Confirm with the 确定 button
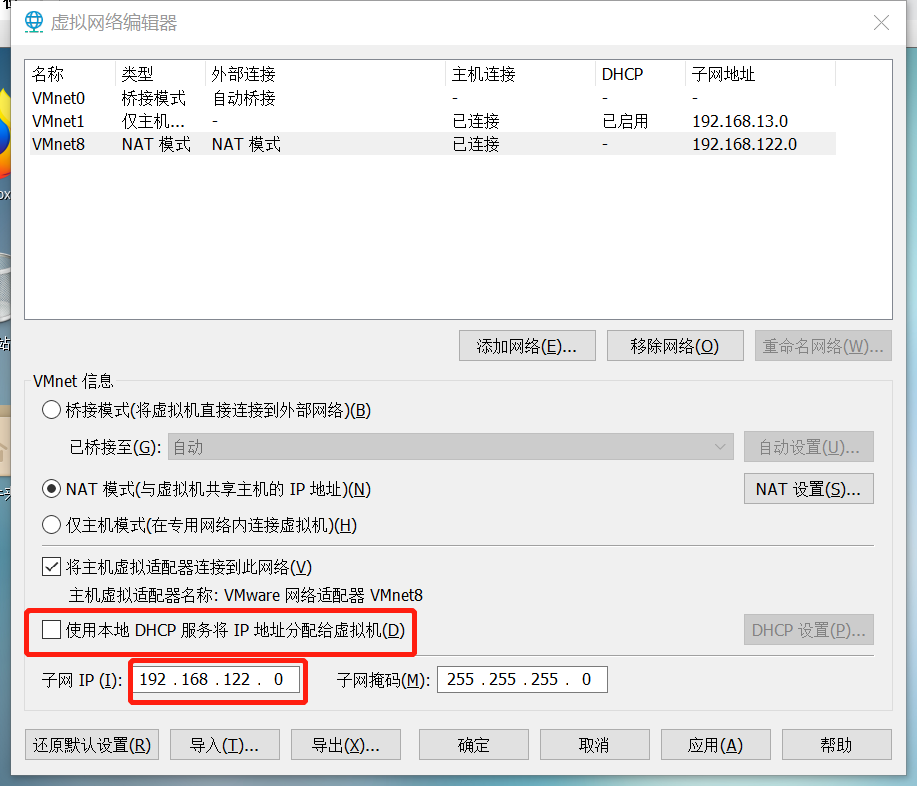 474,744
